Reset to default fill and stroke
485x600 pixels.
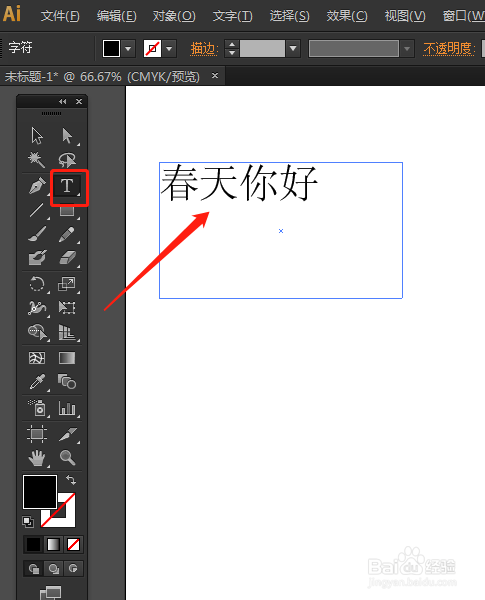tap(28, 522)
